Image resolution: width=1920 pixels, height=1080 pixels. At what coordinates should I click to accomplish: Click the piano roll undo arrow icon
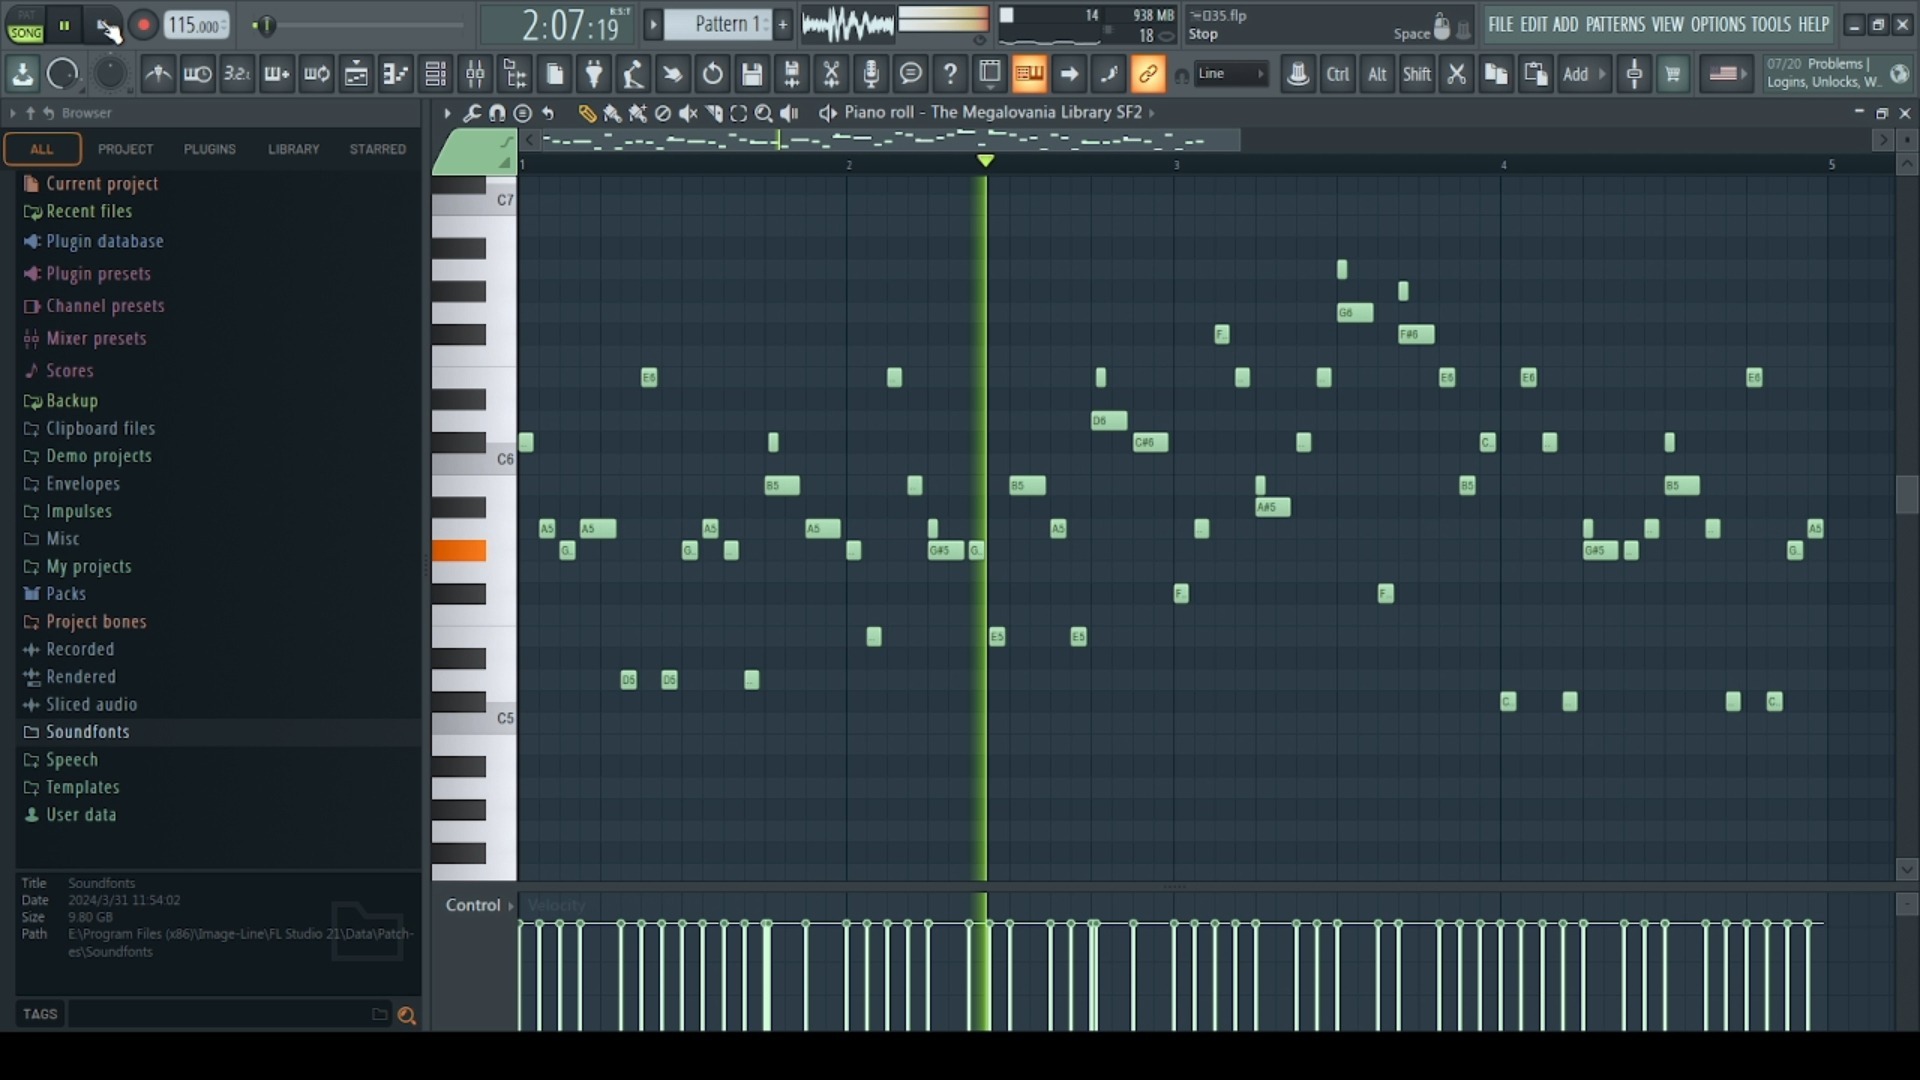(548, 113)
